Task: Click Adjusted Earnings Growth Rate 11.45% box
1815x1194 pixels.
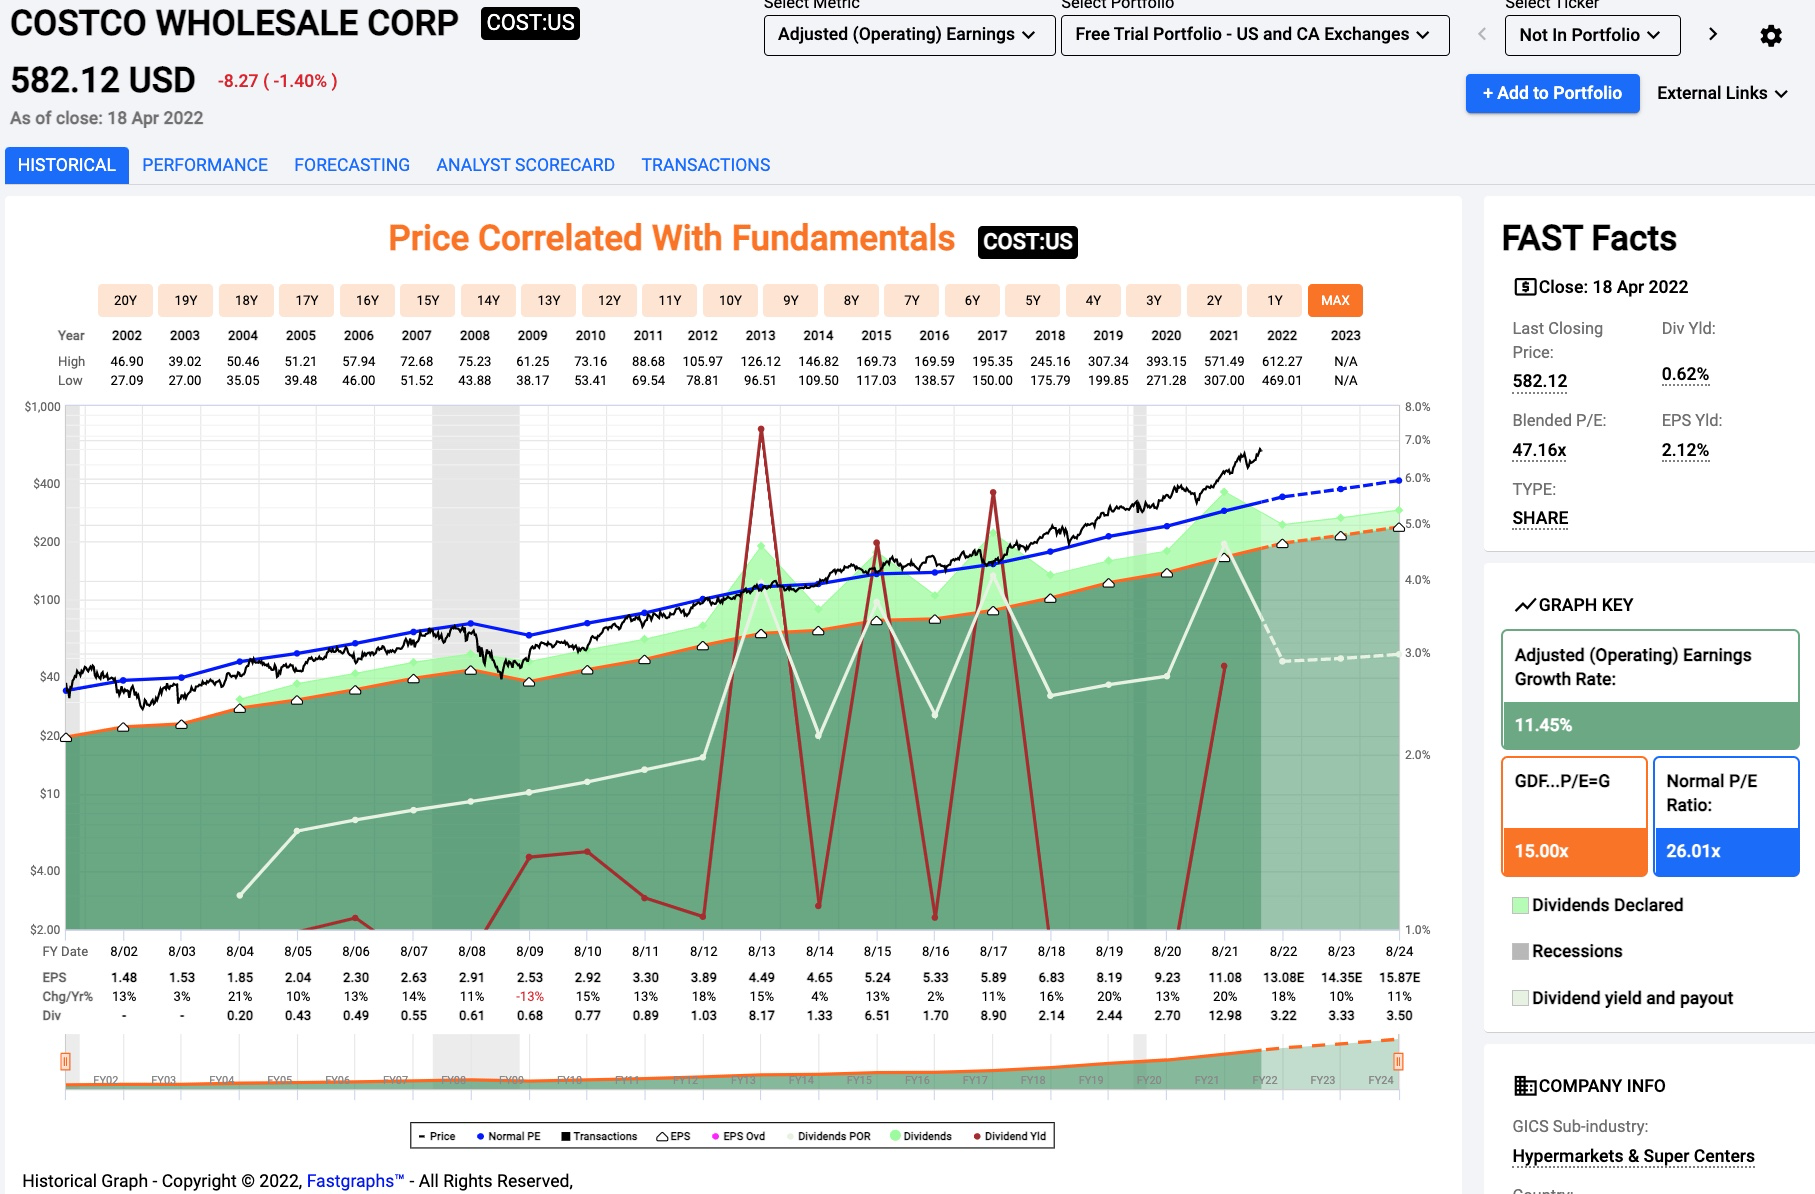Action: [1650, 689]
